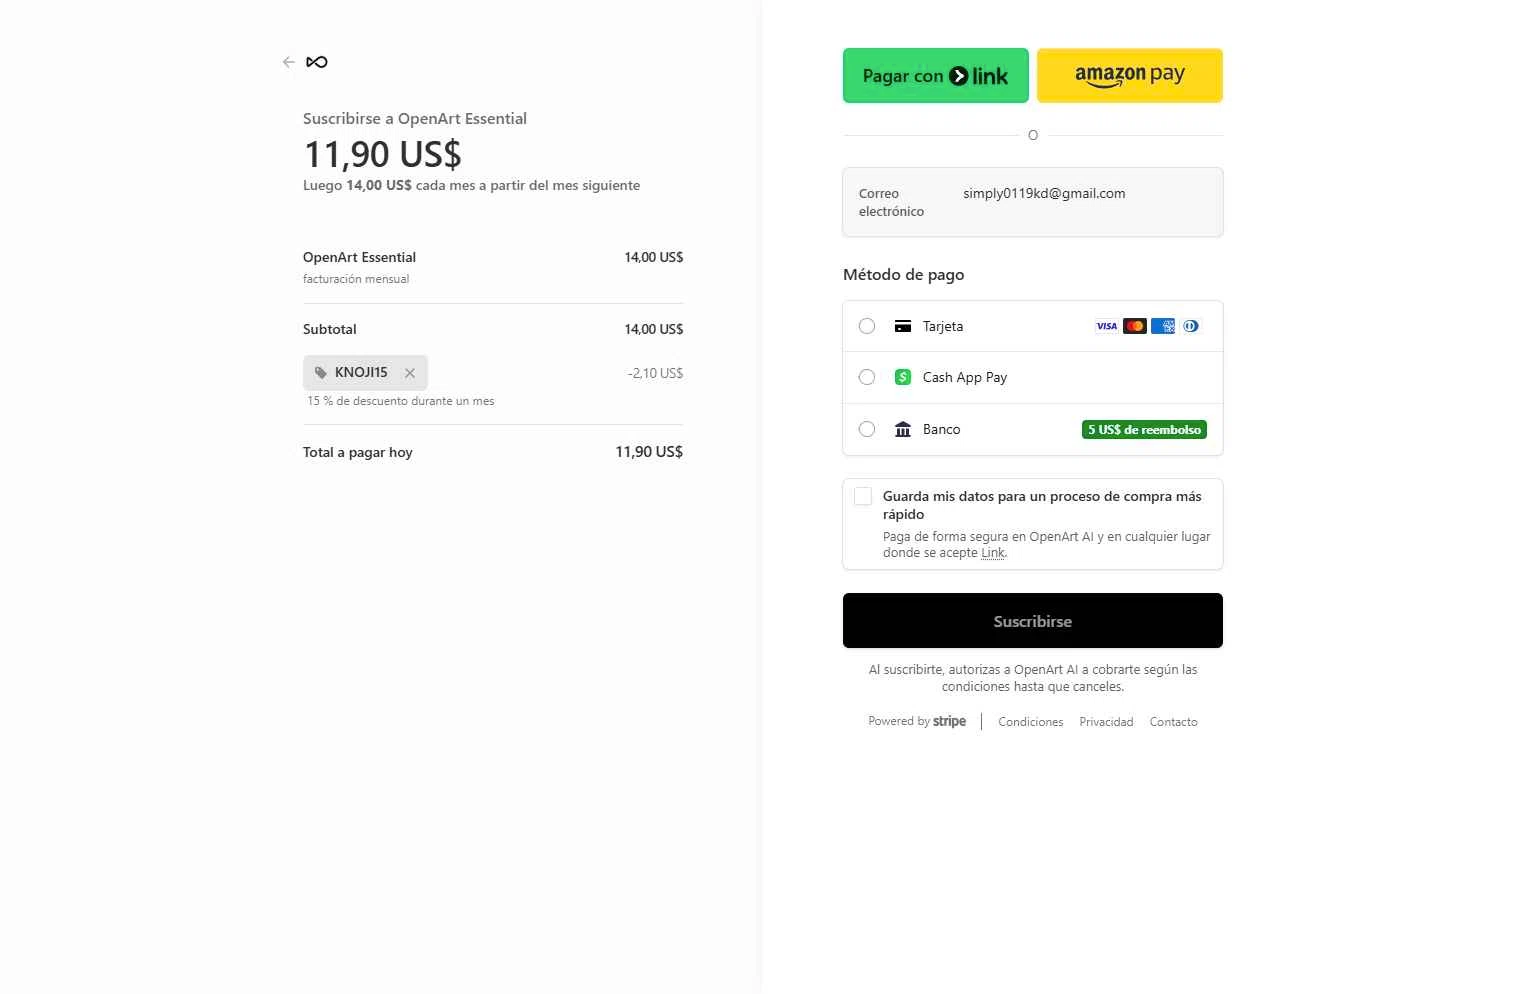Click the facturación mensual text
The height and width of the screenshot is (994, 1526).
[356, 279]
